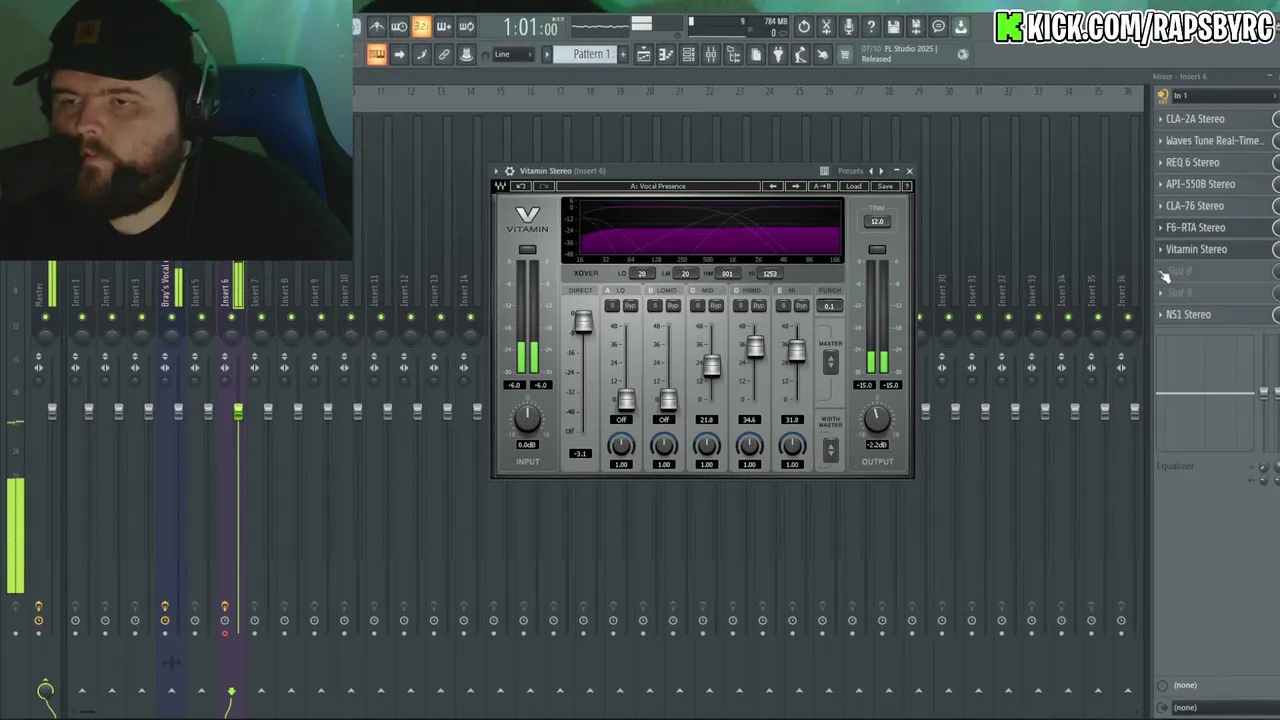The width and height of the screenshot is (1280, 720).
Task: Click the HI band fader handle
Action: [x=796, y=350]
